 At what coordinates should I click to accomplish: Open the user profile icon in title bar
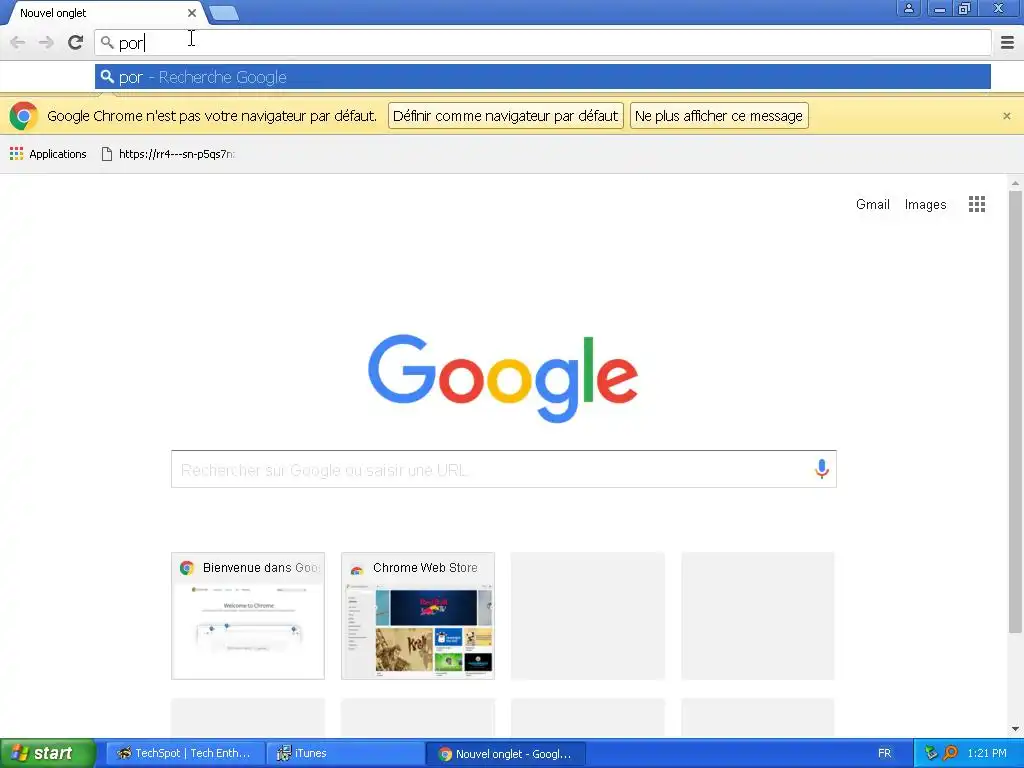[x=908, y=8]
